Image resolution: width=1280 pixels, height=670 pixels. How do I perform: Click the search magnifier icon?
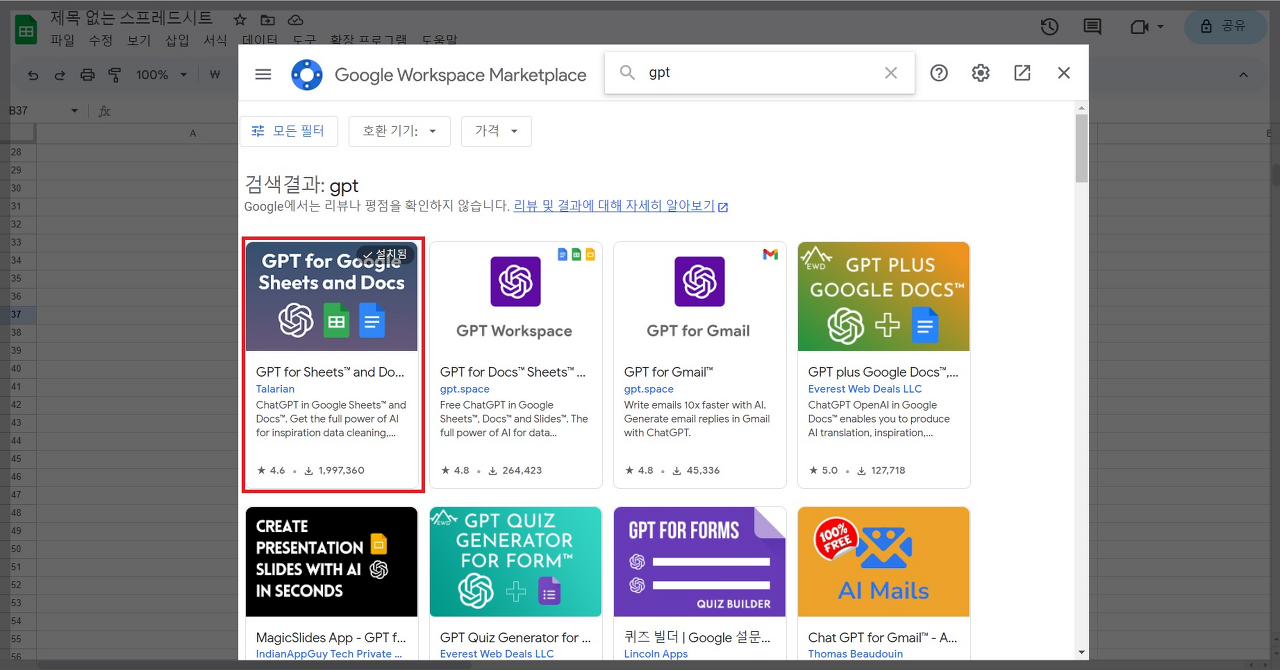click(628, 73)
